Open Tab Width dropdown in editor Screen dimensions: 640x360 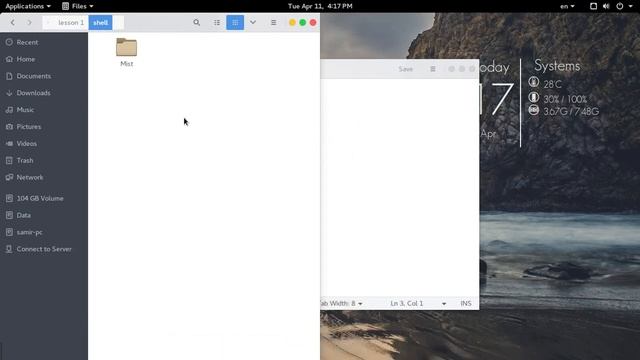click(341, 303)
